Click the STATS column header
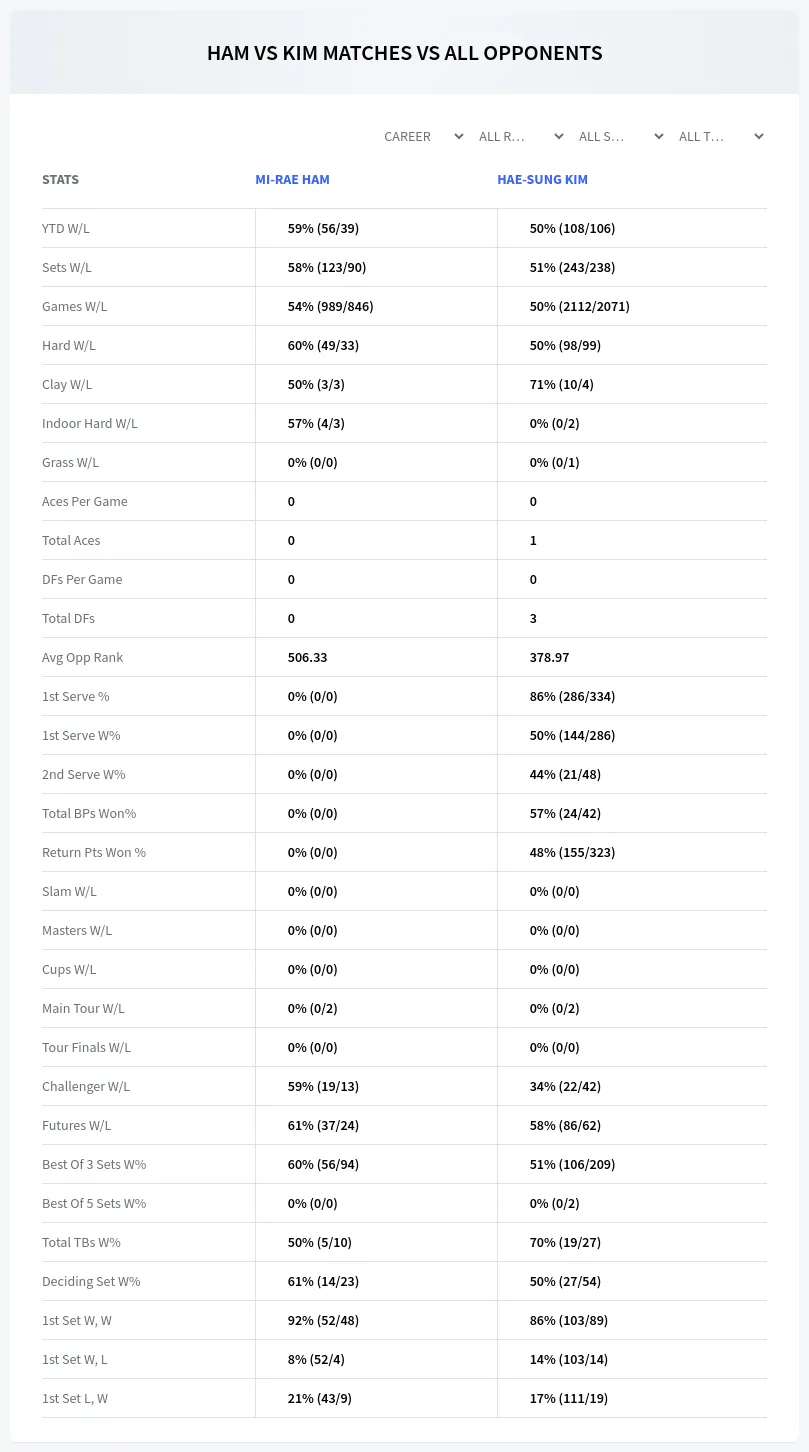 [x=60, y=180]
